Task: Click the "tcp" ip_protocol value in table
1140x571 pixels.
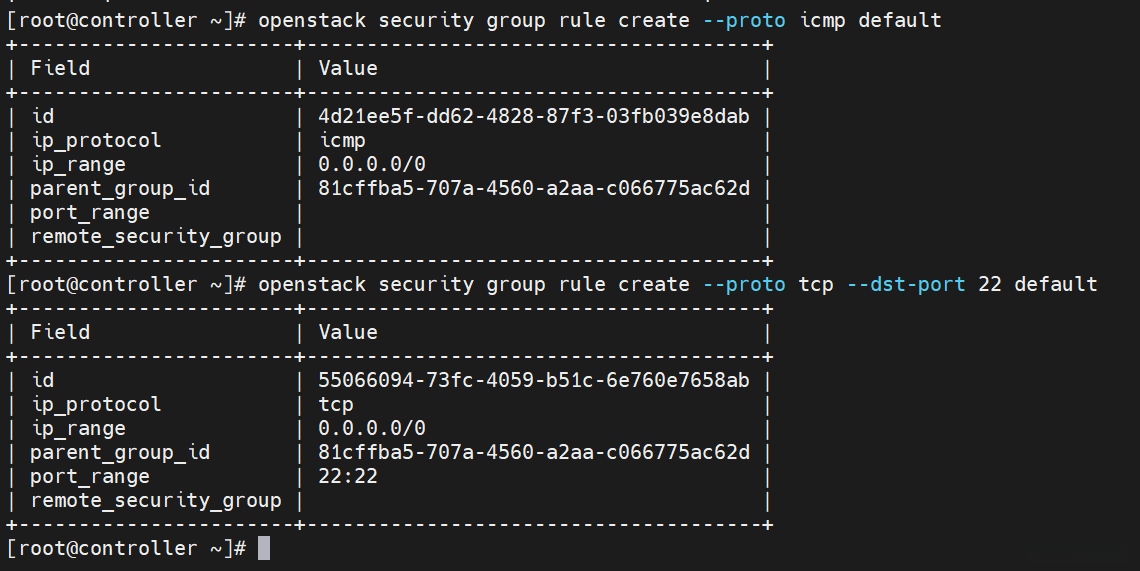Action: point(336,404)
